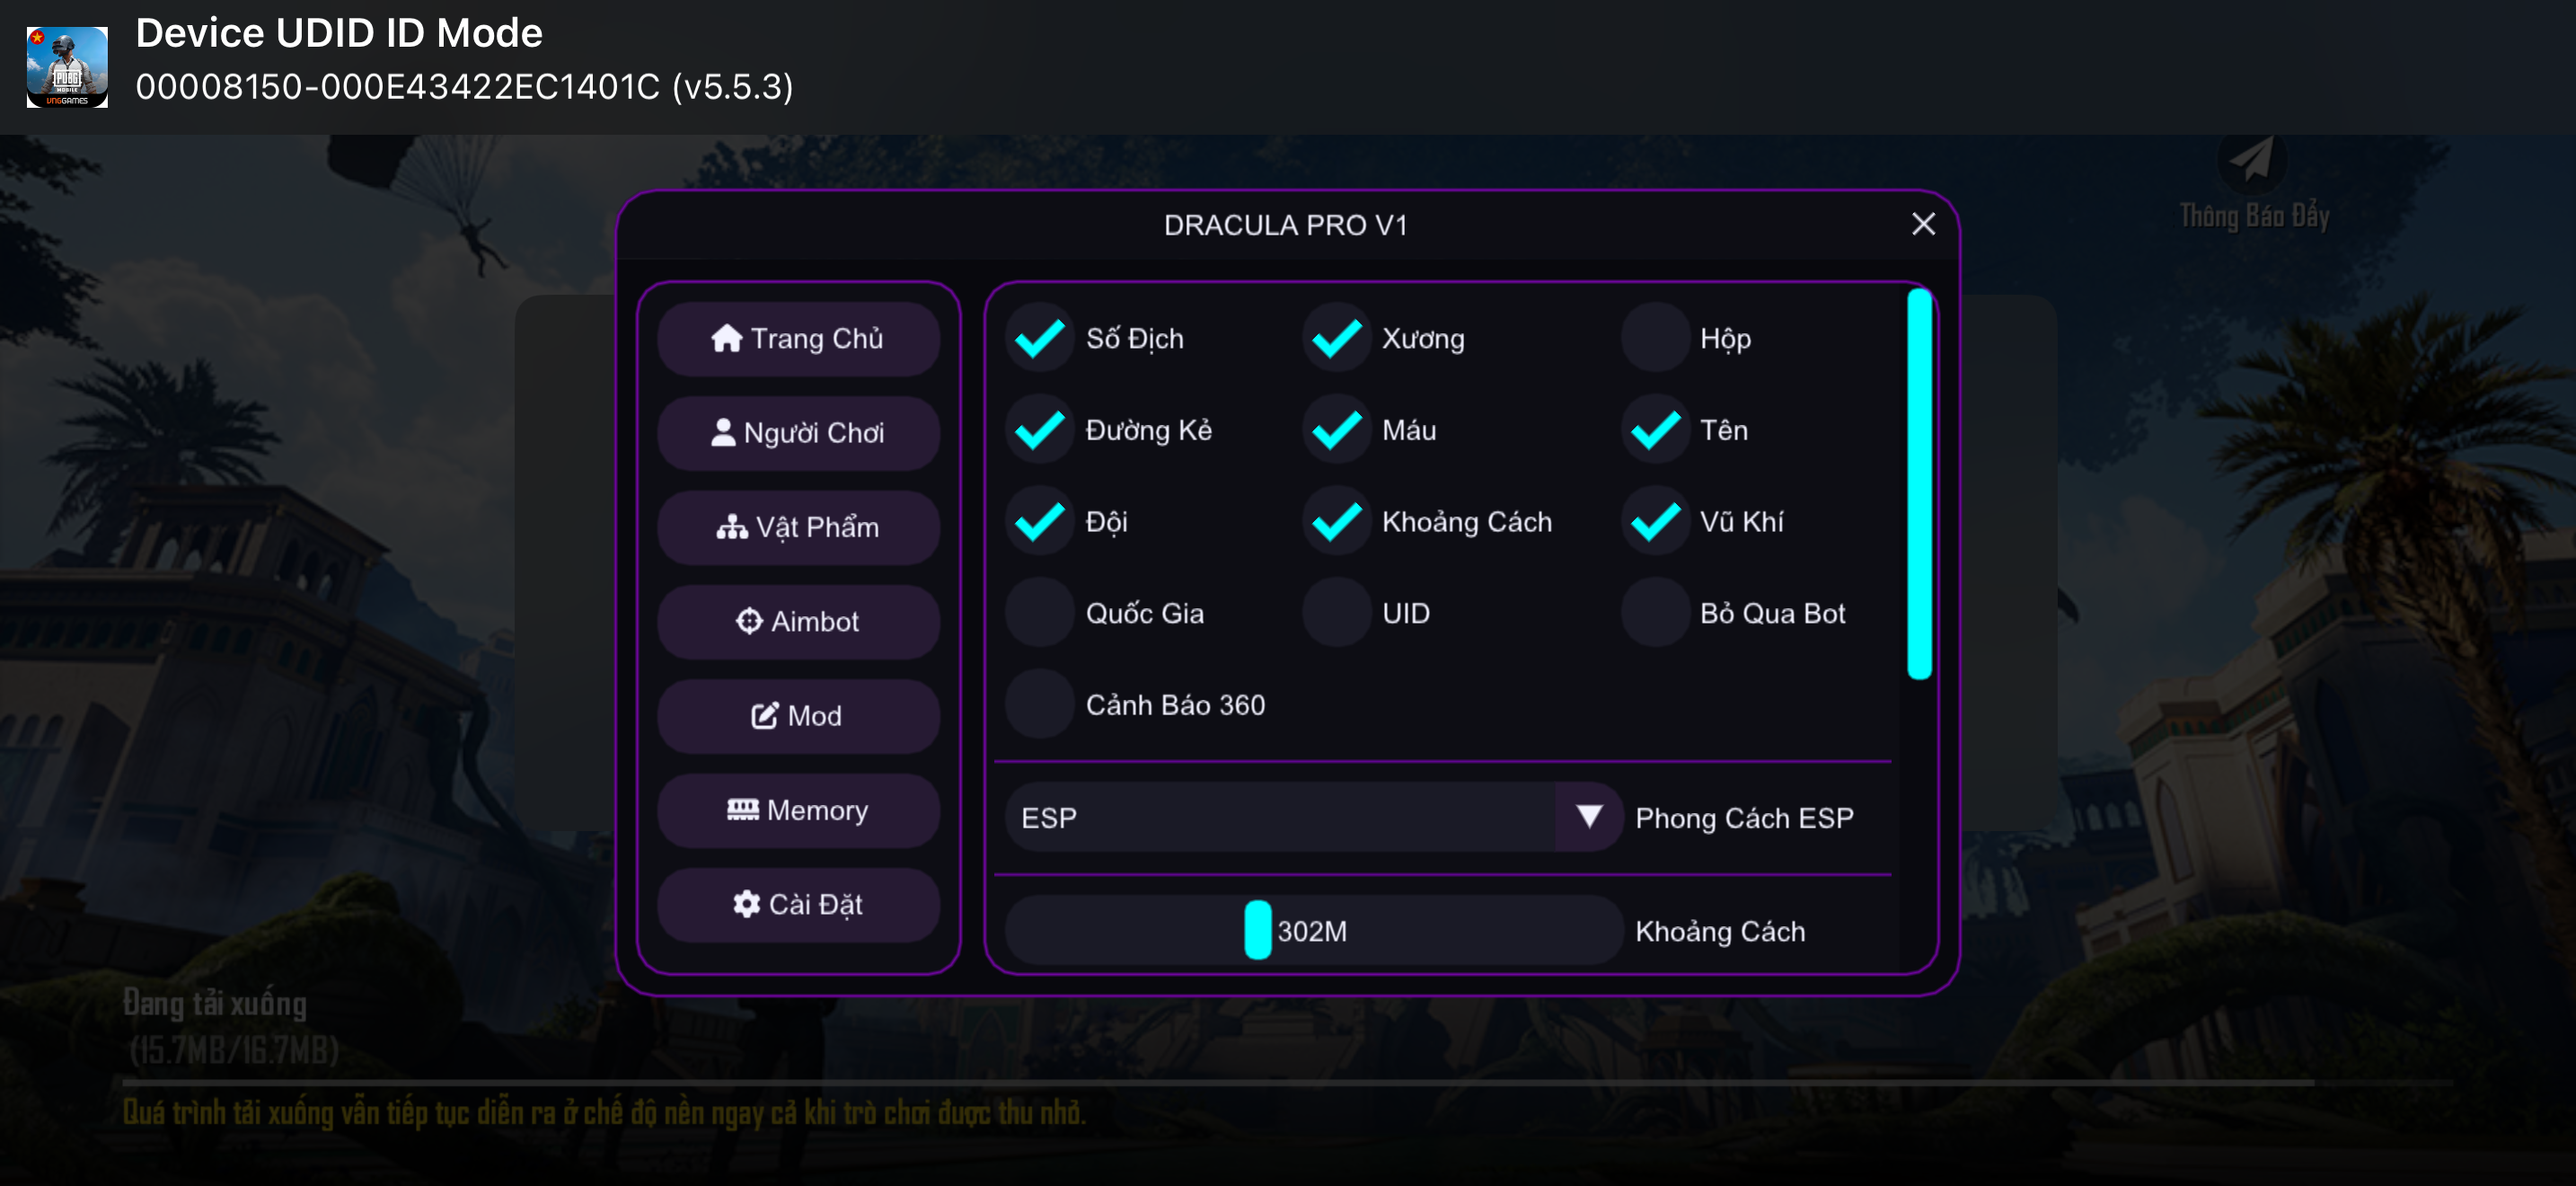
Task: Turn on the Bỏ Qua Bot checkbox
Action: click(1655, 613)
